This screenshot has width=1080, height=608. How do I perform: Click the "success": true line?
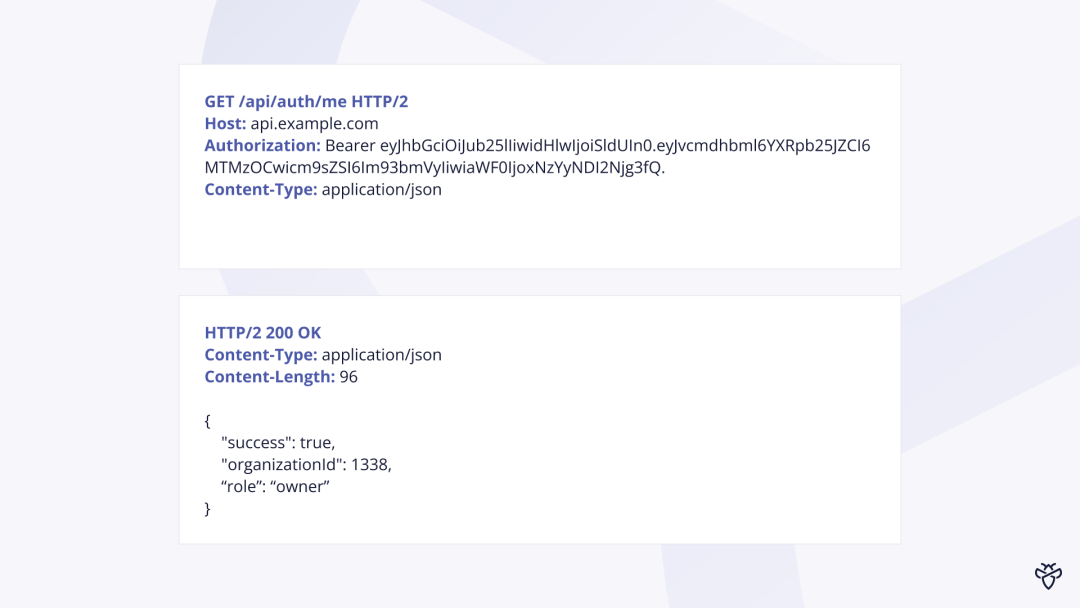coord(278,443)
